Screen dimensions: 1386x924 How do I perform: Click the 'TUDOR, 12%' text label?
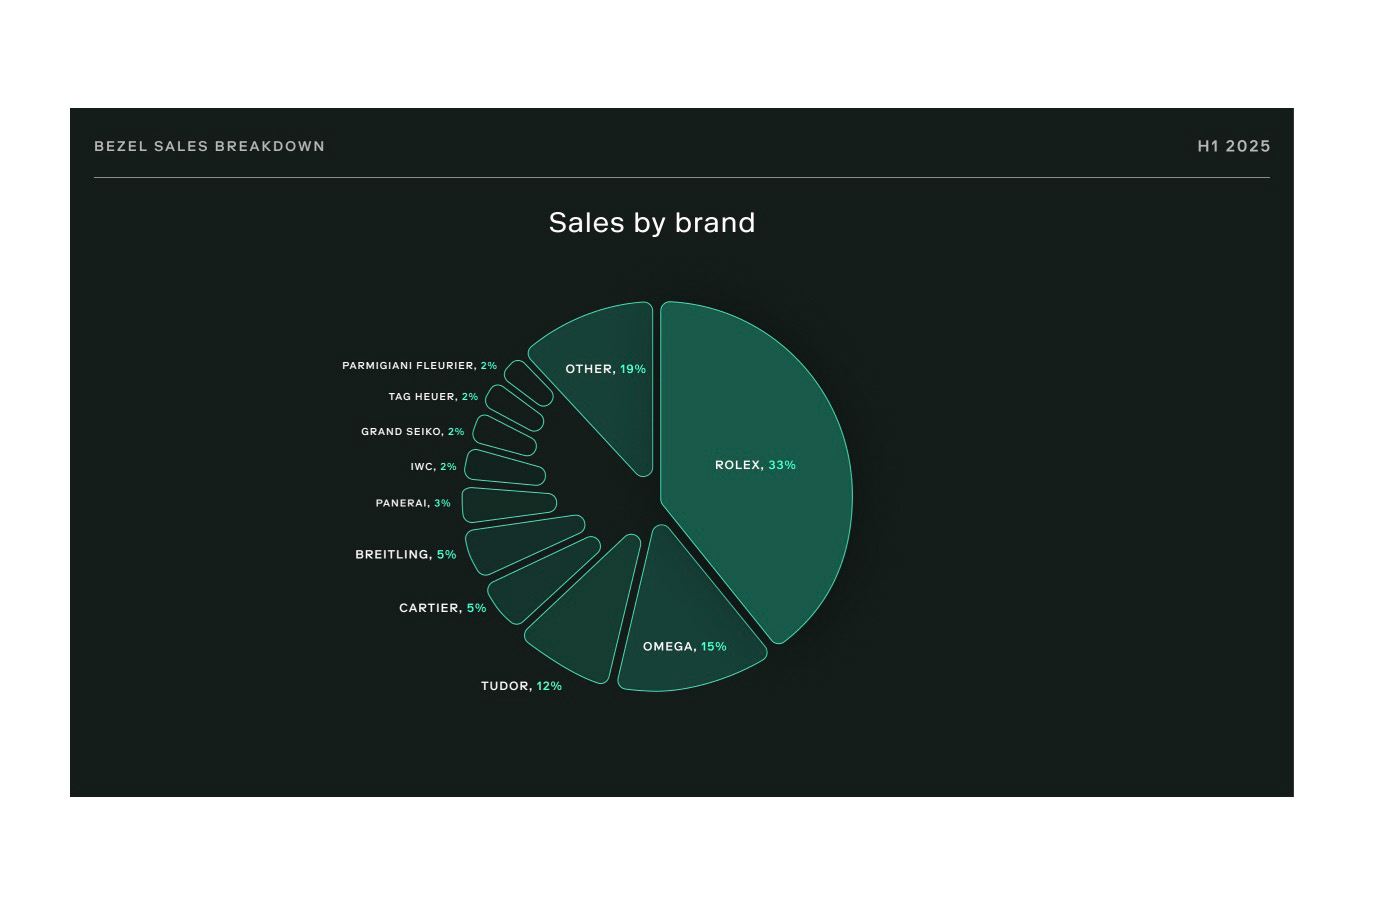pos(521,686)
